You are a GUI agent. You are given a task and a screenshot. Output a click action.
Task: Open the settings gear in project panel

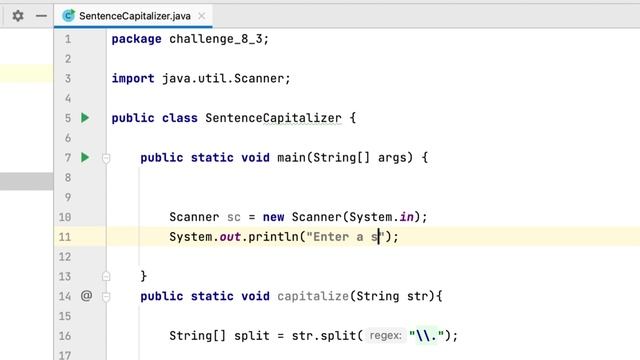point(18,16)
